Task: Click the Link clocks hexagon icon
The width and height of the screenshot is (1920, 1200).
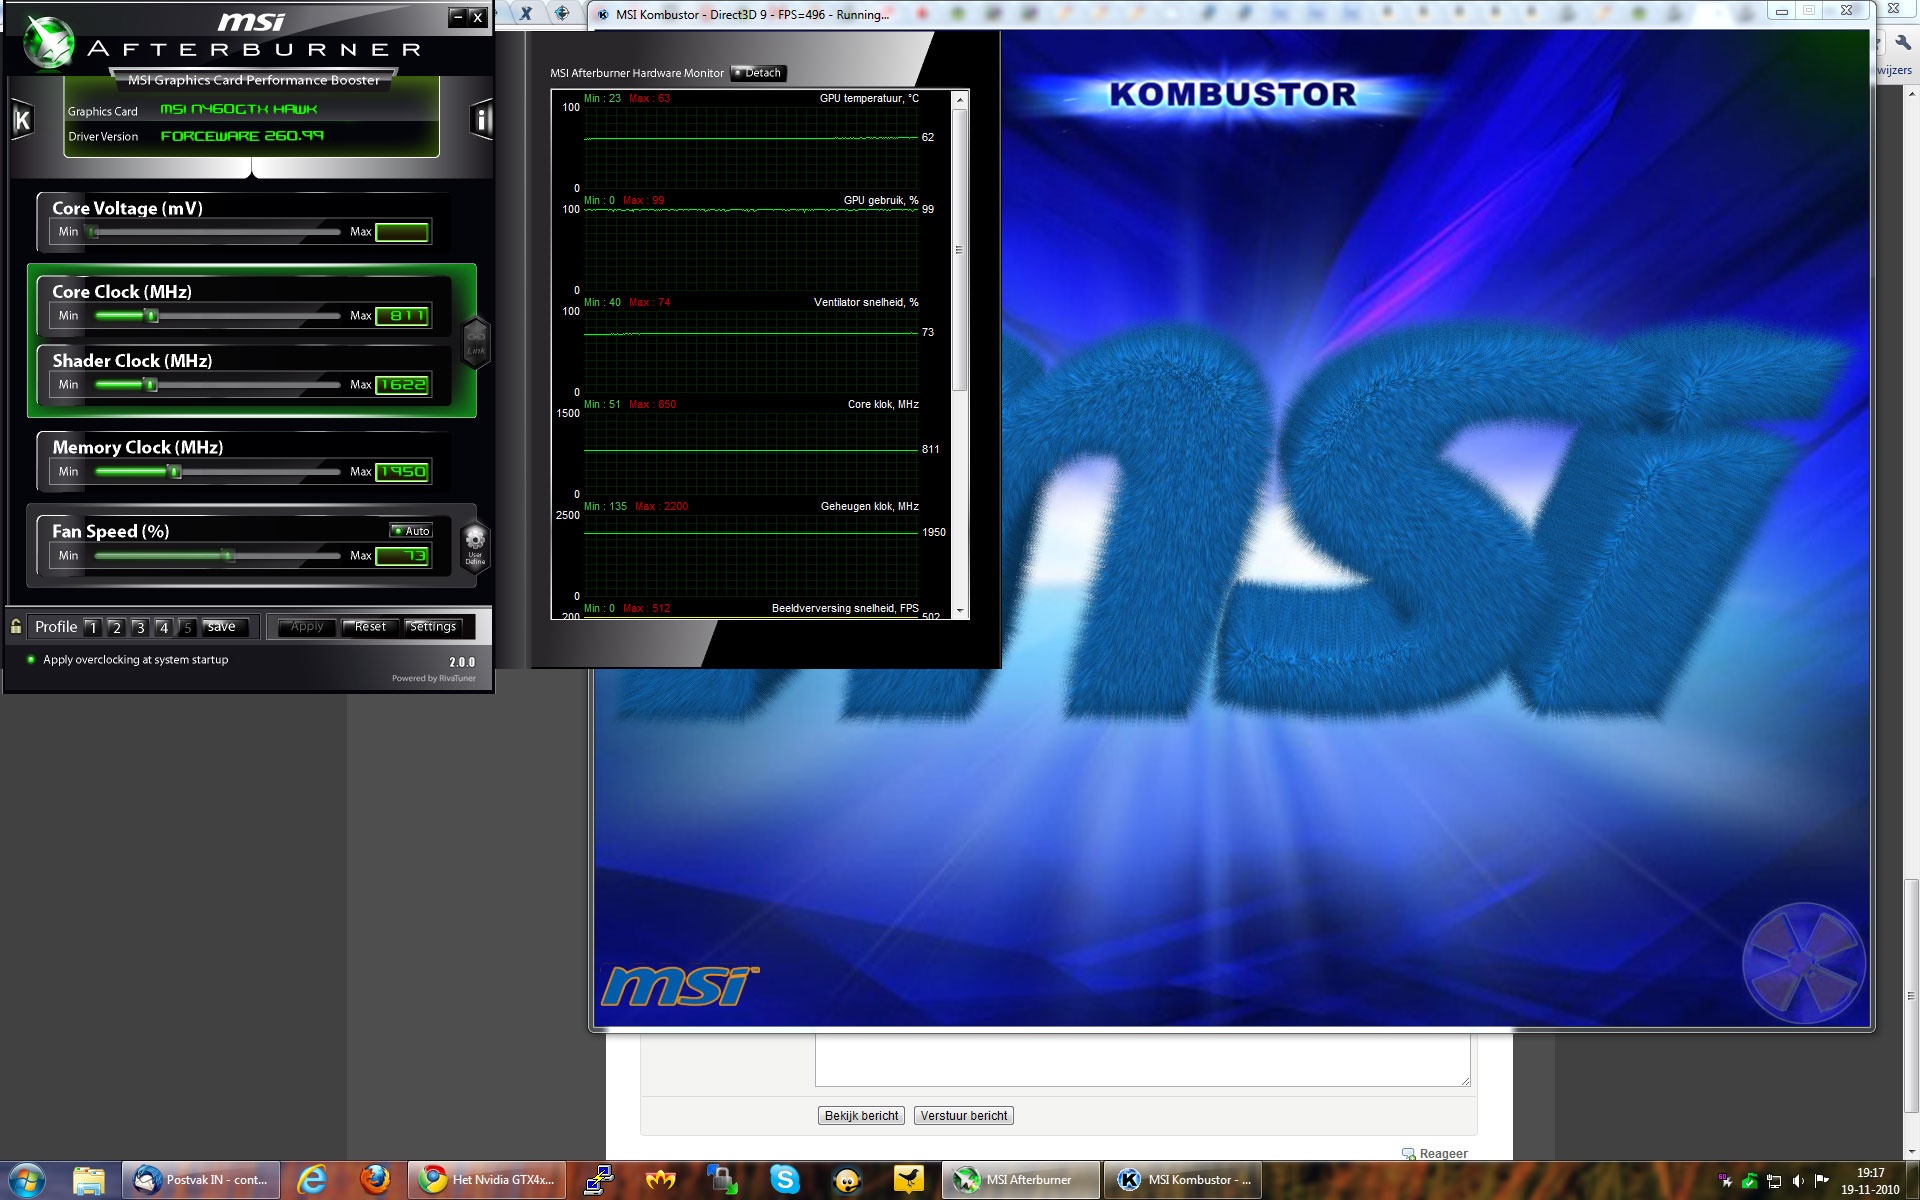Action: (x=476, y=341)
